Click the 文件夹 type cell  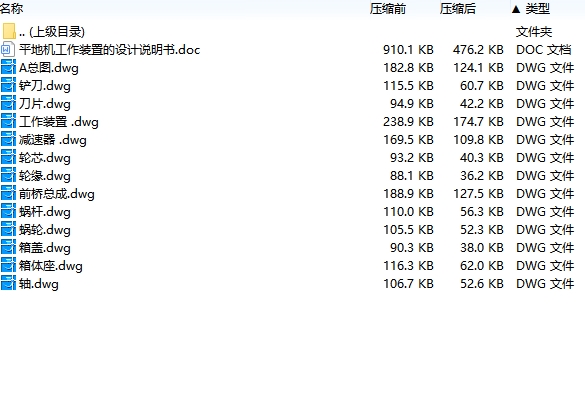534,32
